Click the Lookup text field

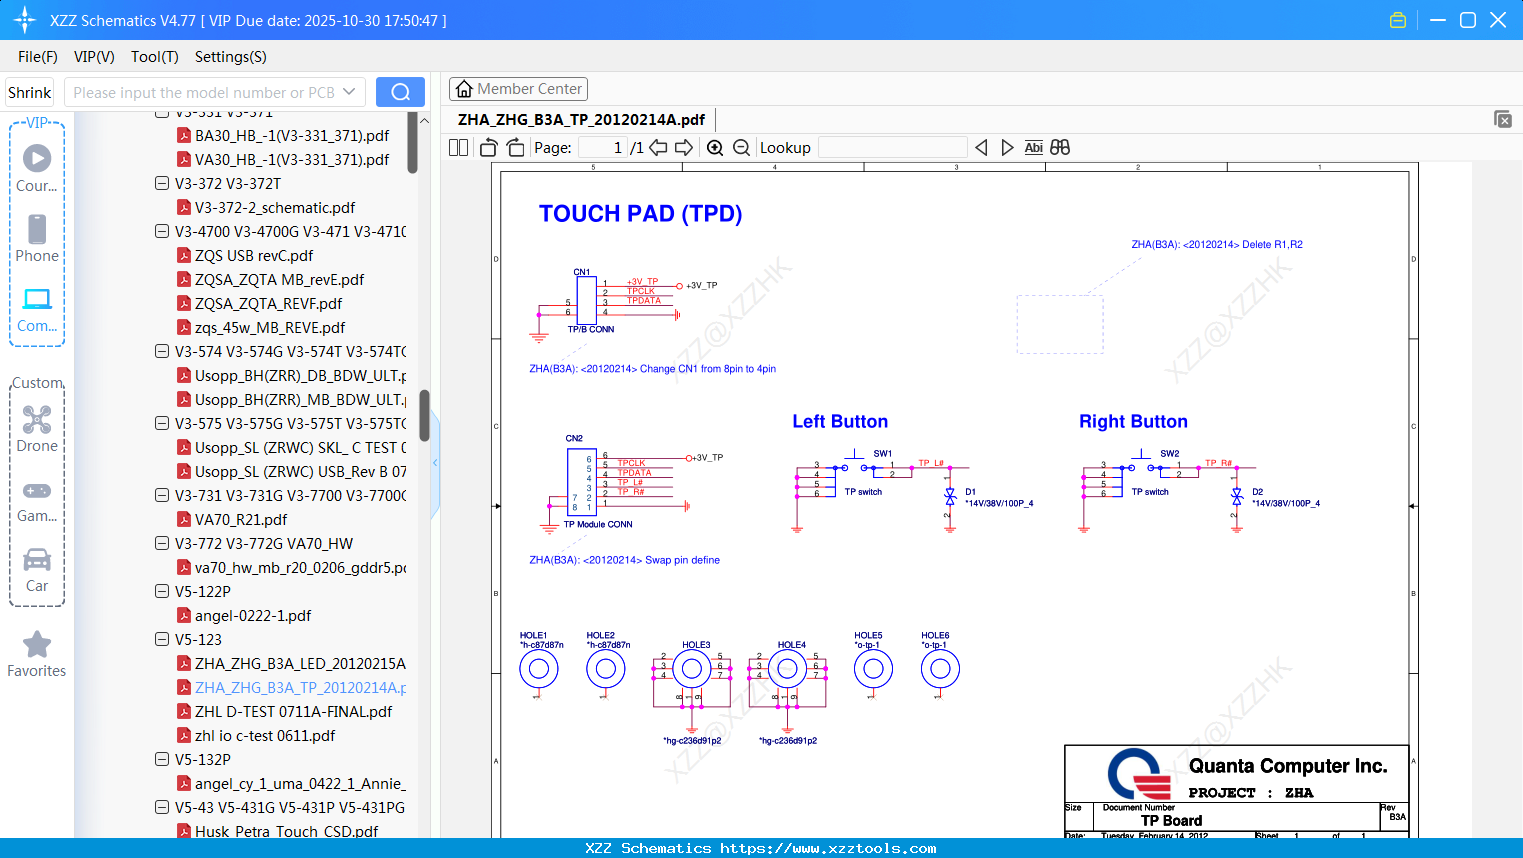[x=892, y=147]
